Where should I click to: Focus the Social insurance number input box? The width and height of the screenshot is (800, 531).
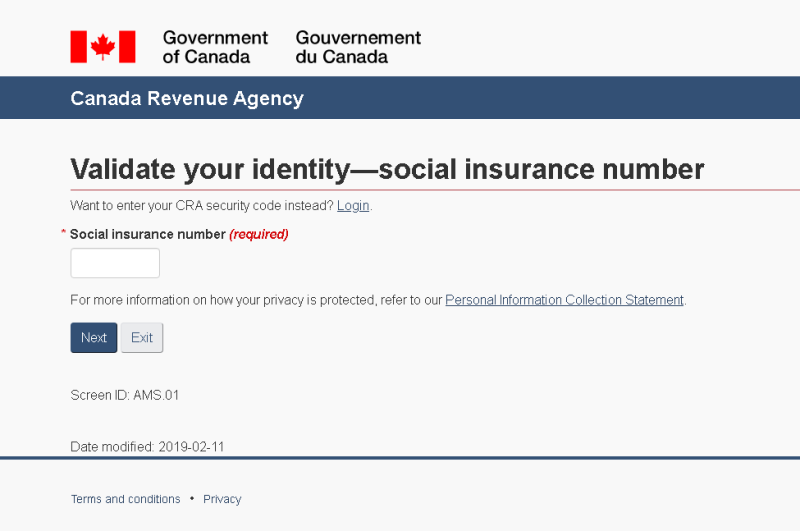[x=115, y=263]
